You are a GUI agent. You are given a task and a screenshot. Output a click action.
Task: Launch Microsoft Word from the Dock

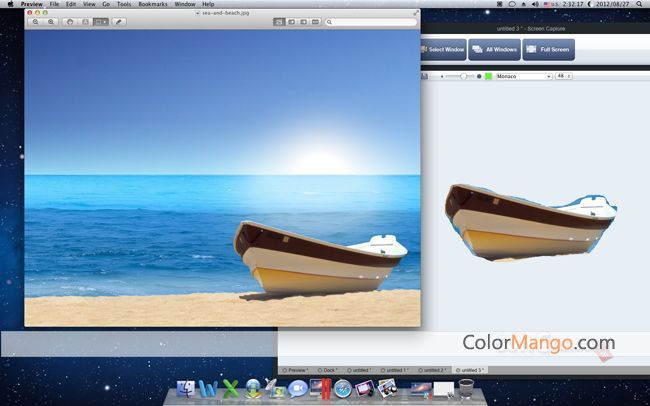click(208, 389)
